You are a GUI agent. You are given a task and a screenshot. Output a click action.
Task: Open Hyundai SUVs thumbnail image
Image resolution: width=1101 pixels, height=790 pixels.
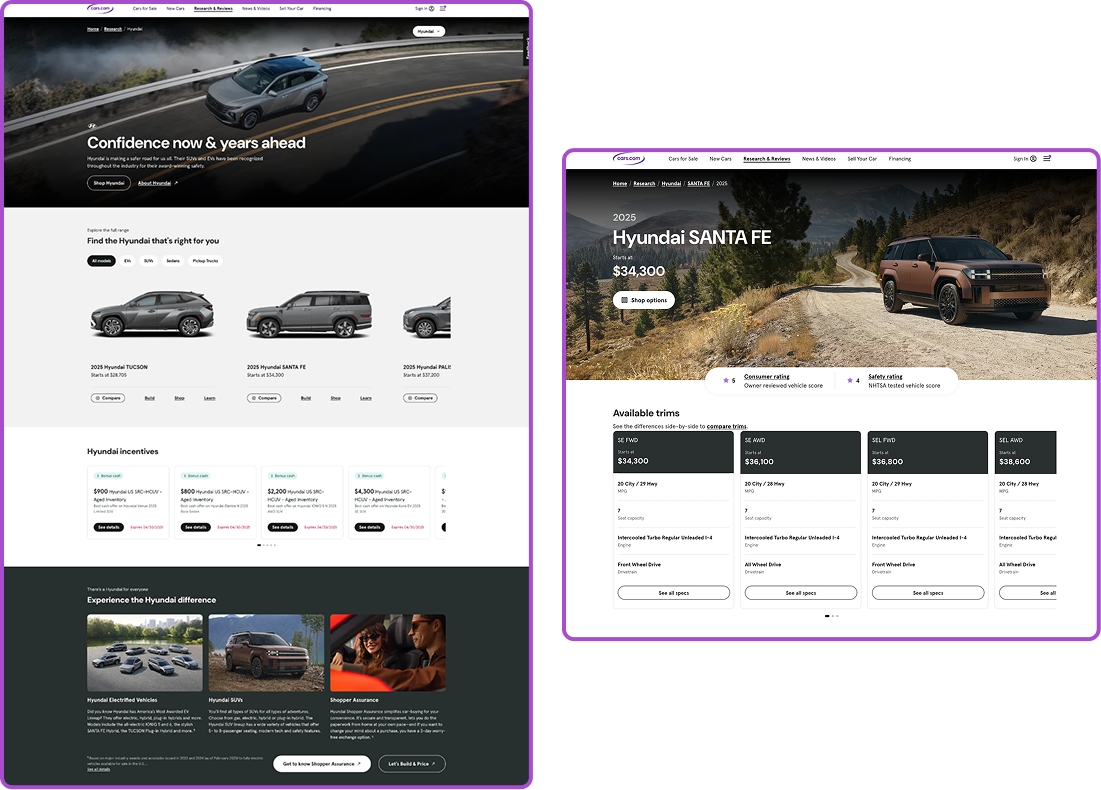[x=266, y=652]
